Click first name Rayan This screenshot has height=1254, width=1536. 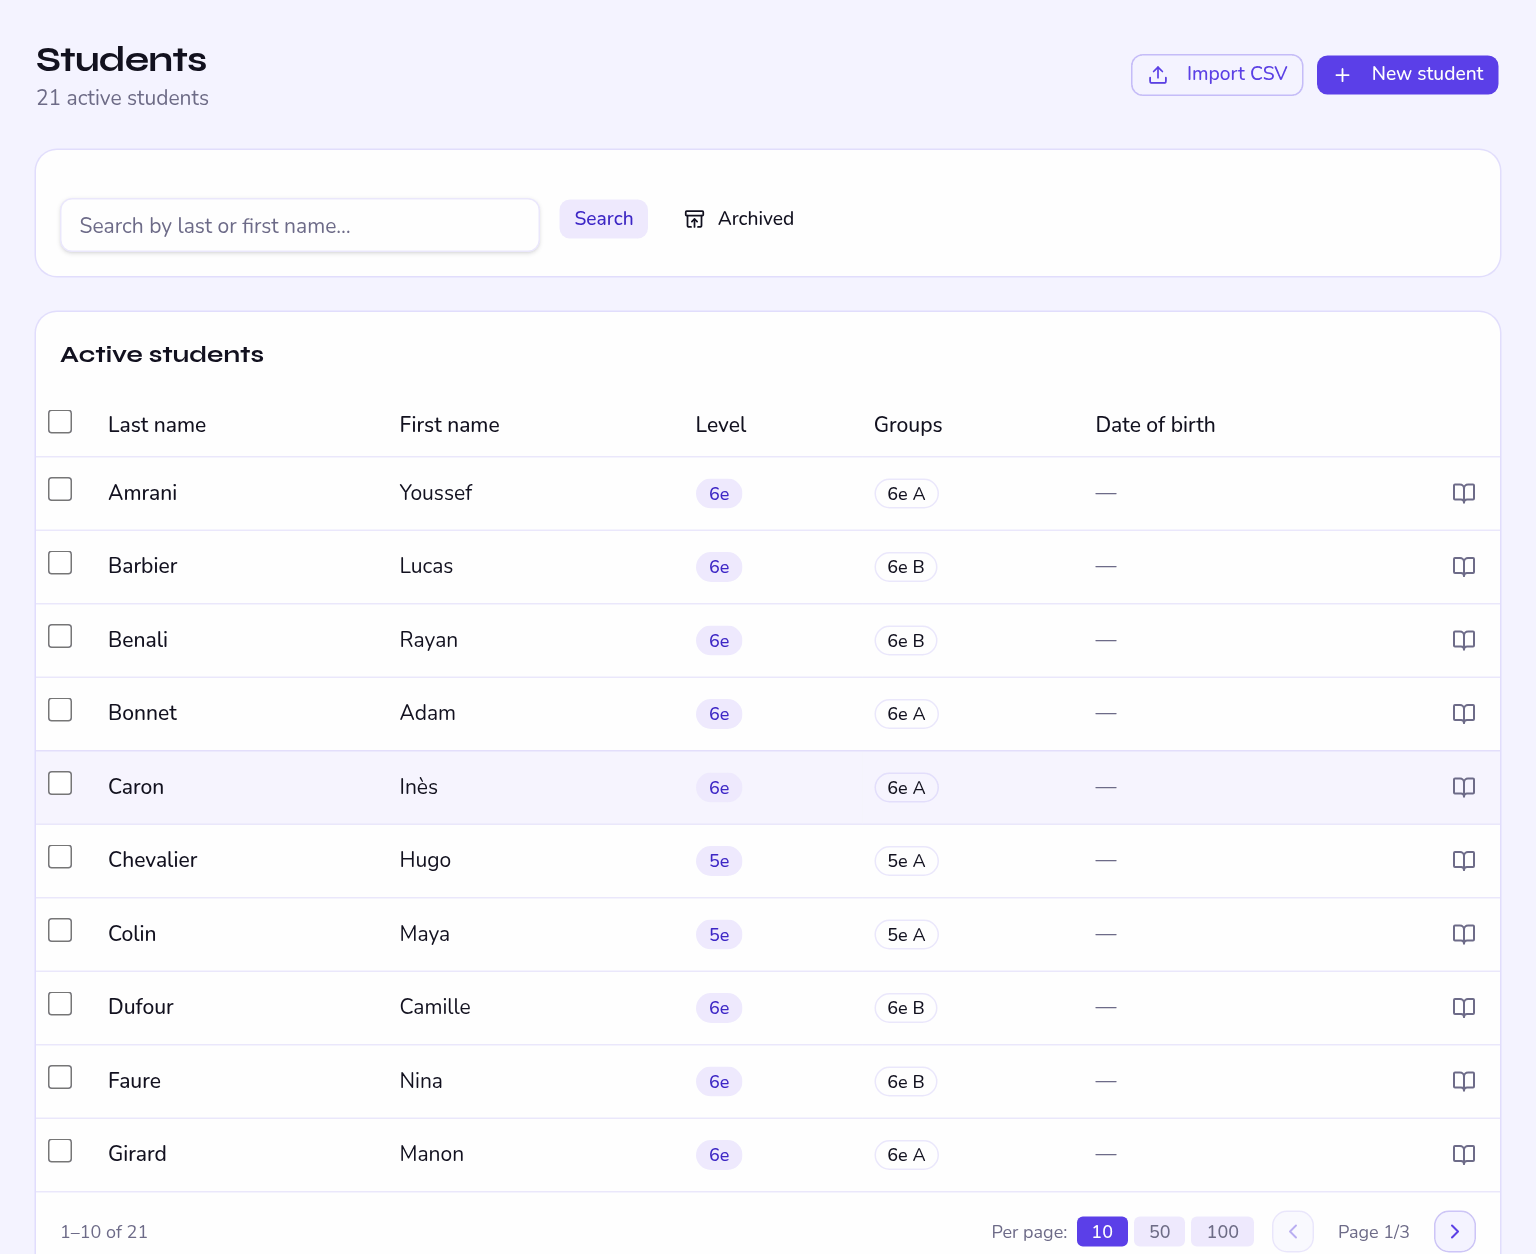pos(428,640)
